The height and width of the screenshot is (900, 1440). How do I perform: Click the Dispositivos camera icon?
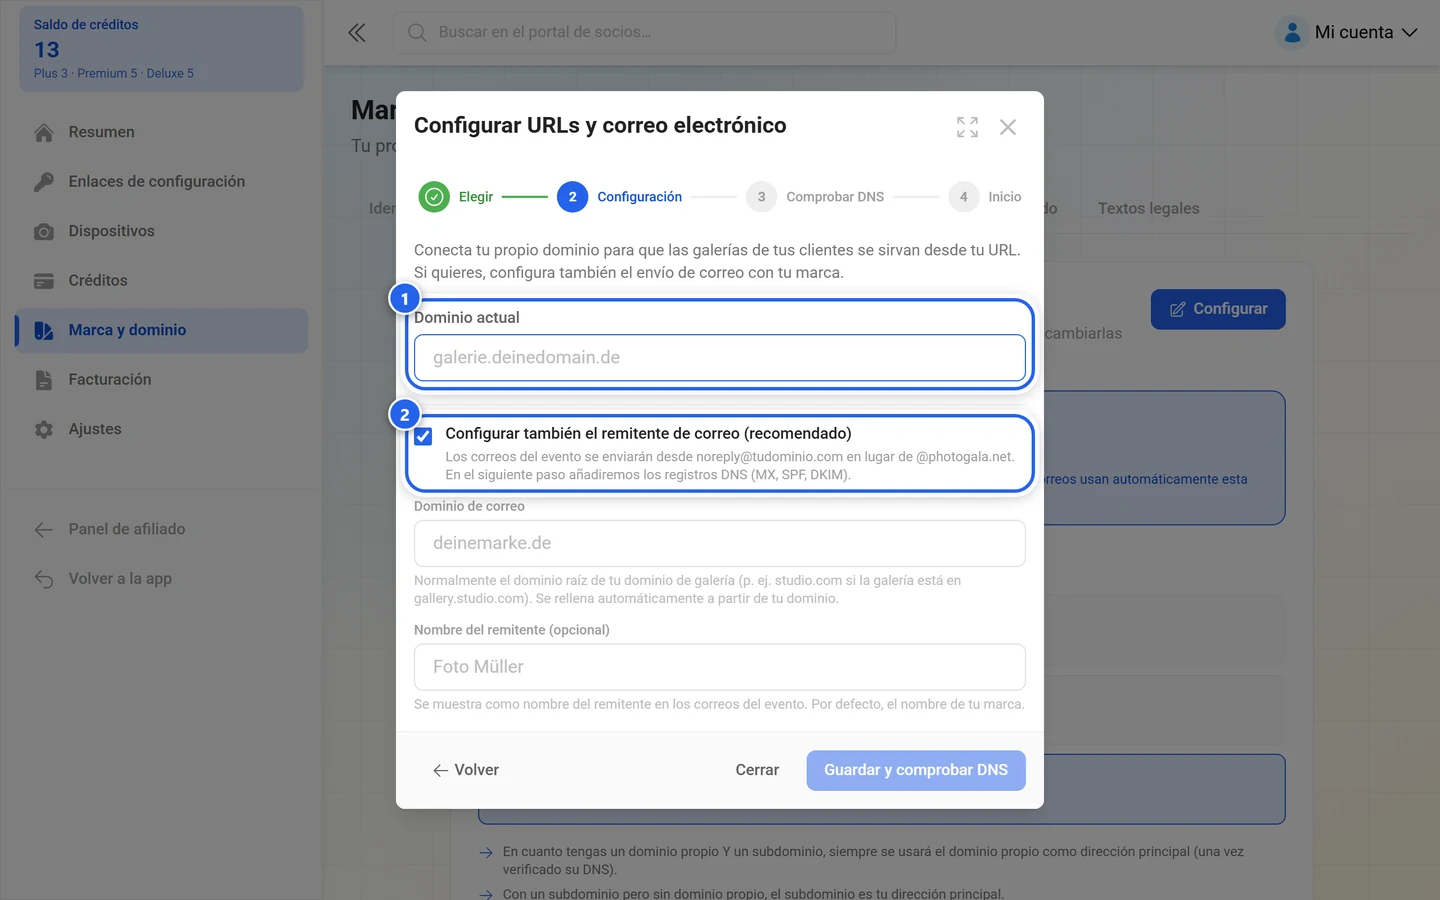tap(44, 231)
